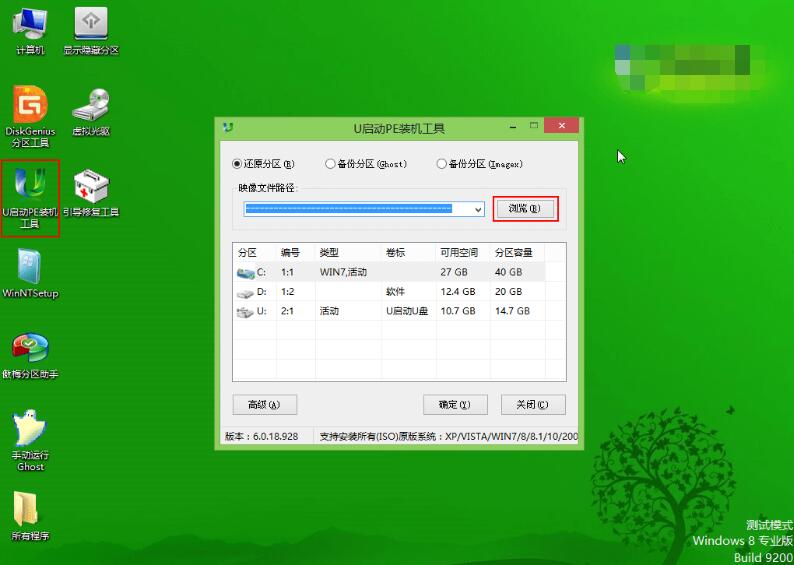Click the 浏览 browse button

(525, 209)
